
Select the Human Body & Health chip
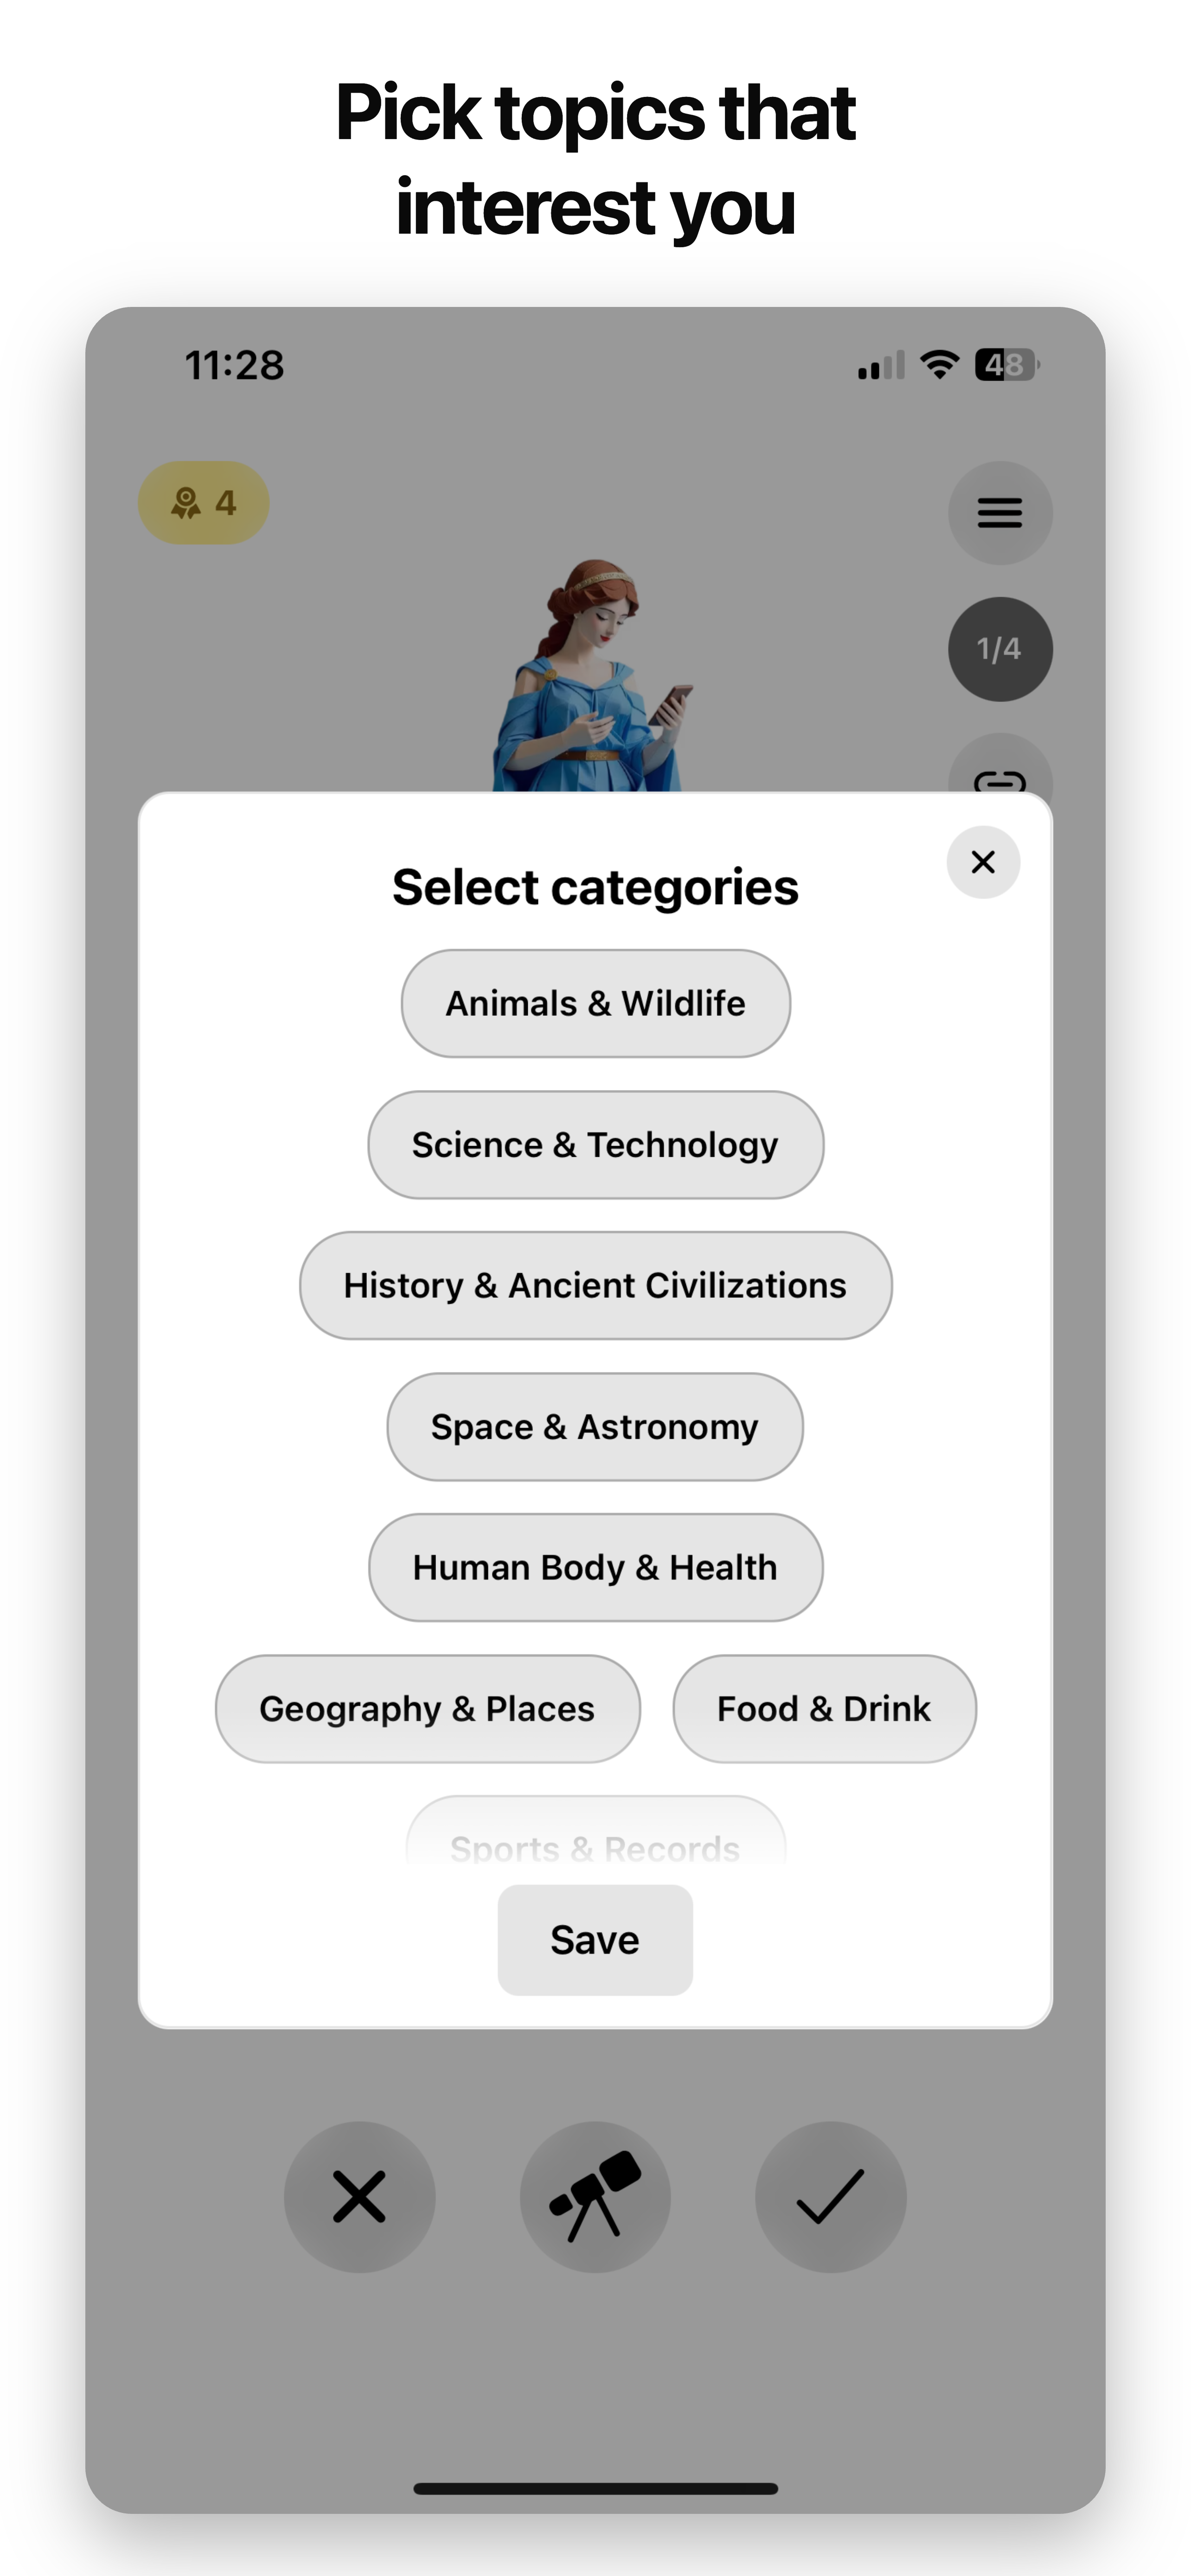(x=595, y=1567)
